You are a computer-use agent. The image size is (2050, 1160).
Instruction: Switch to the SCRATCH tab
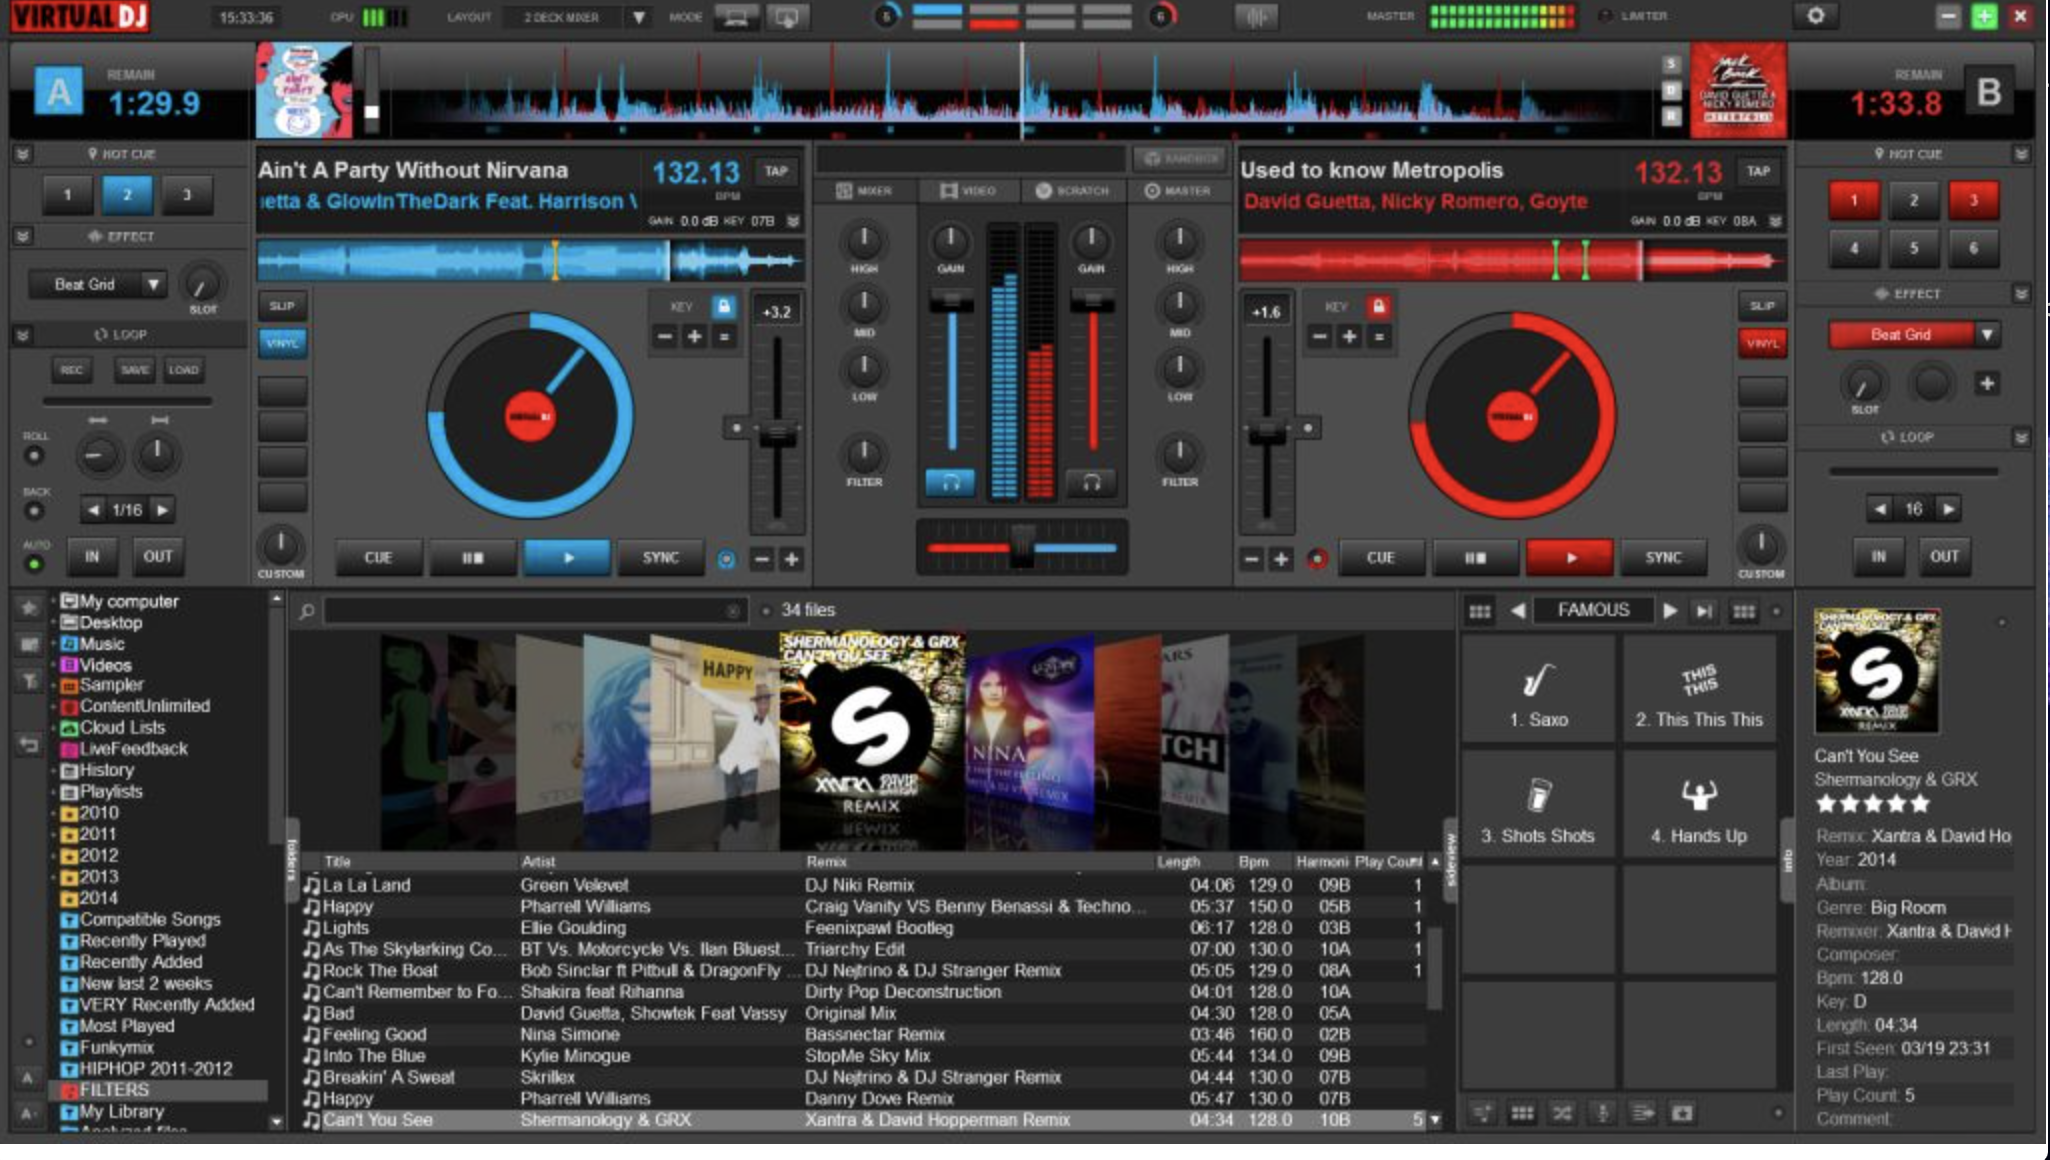click(1072, 190)
